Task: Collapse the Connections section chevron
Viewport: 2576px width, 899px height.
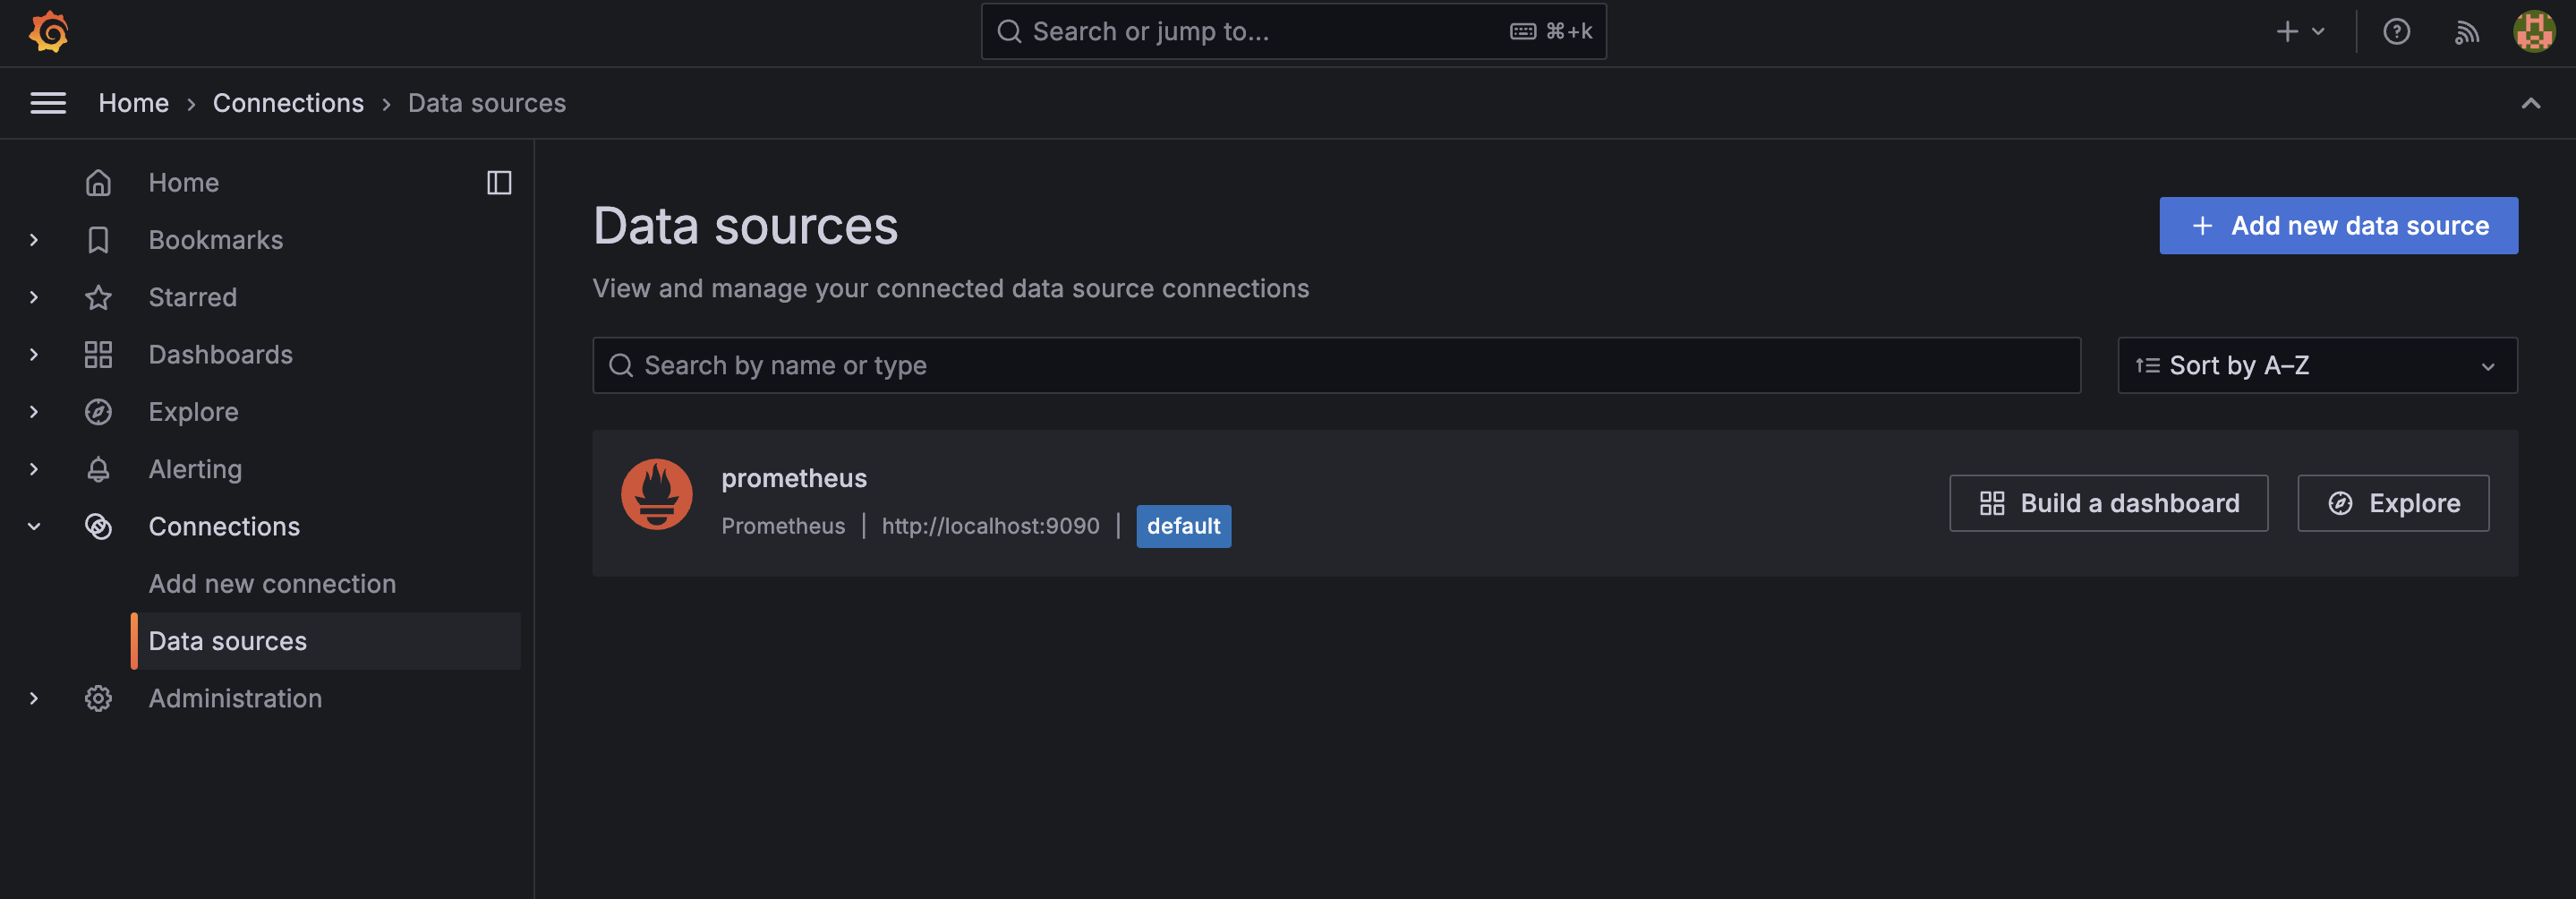Action: (34, 526)
